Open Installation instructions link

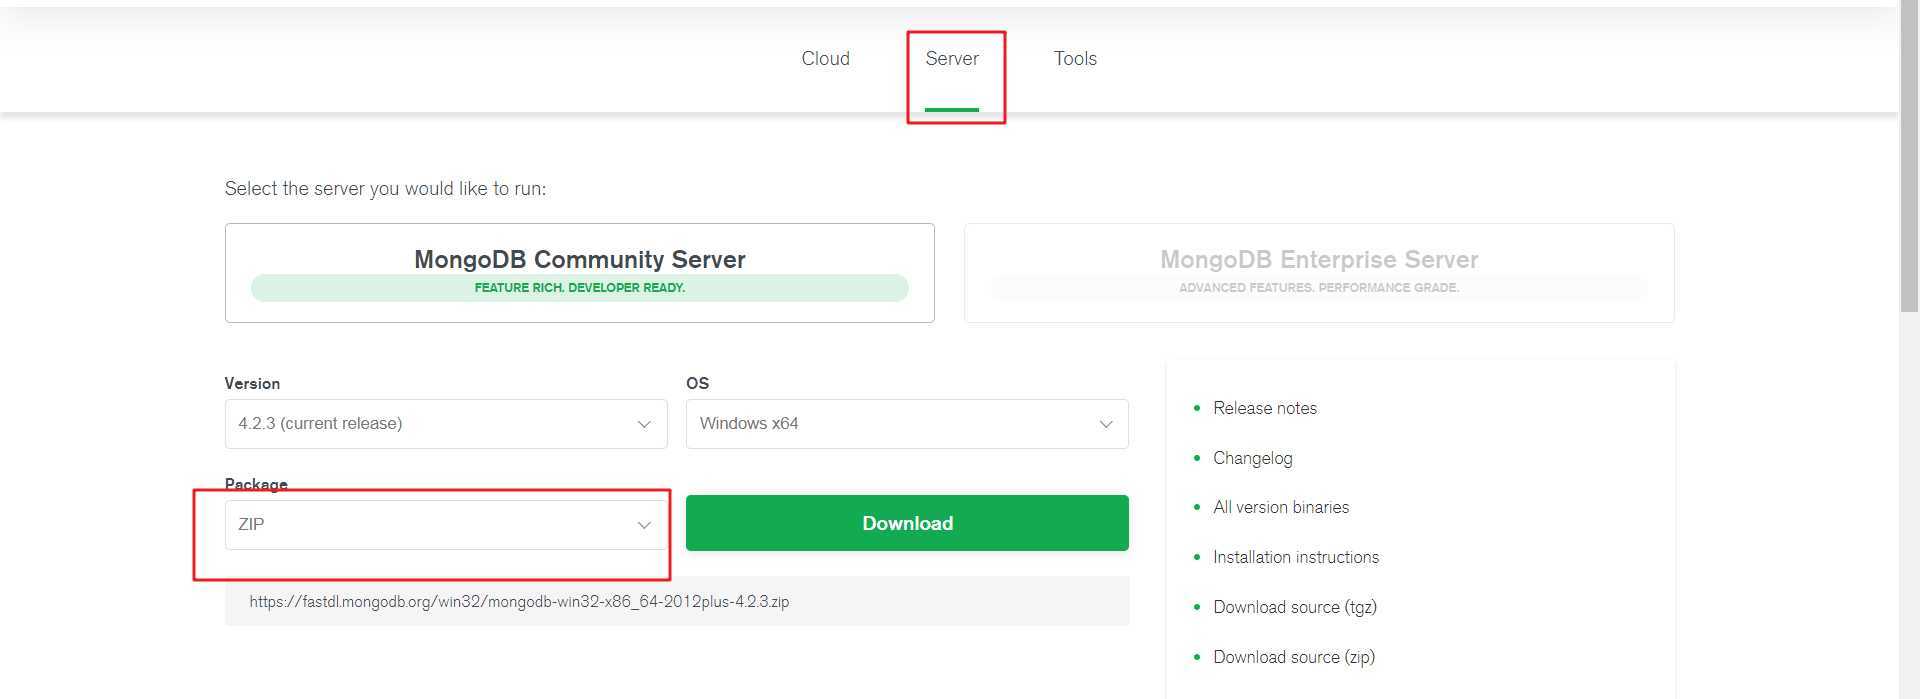click(1296, 557)
